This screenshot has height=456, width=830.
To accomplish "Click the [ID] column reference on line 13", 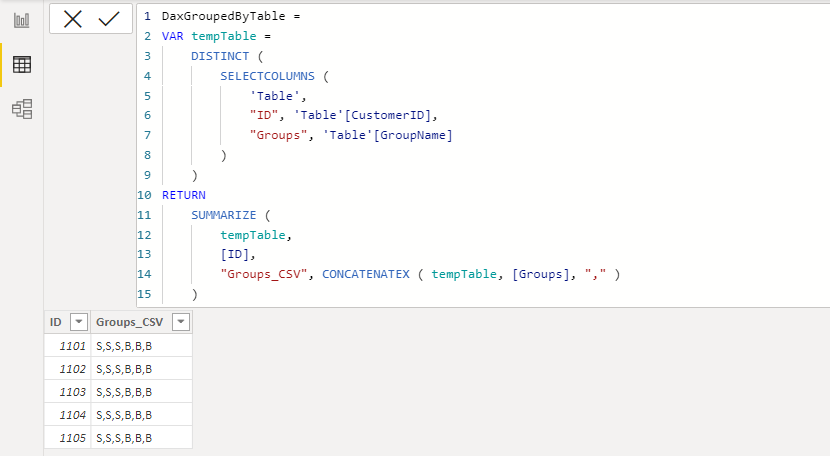I will 234,254.
